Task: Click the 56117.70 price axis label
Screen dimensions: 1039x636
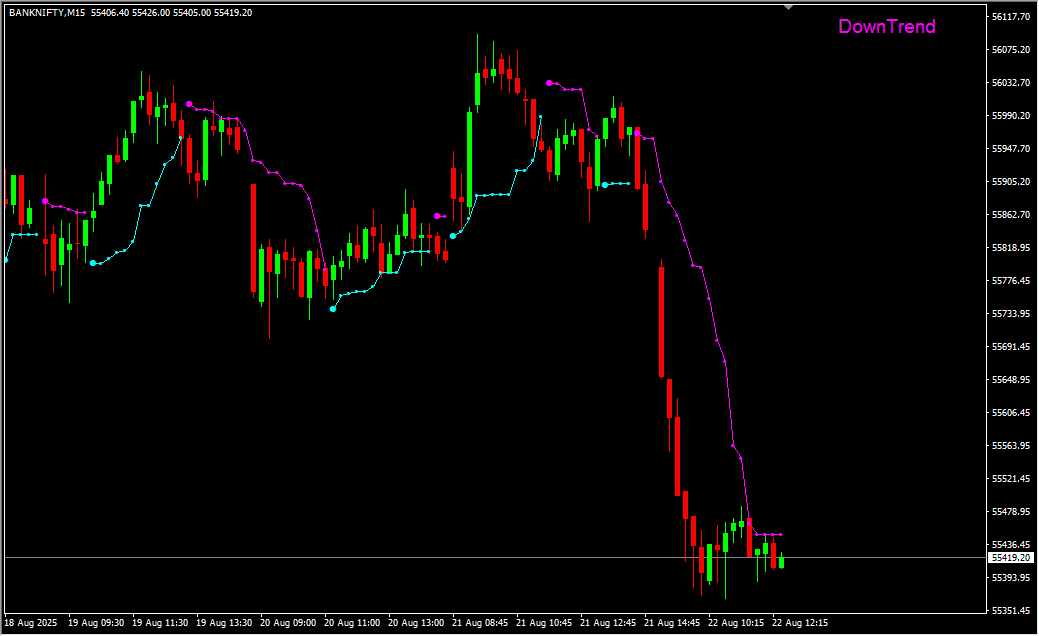Action: pos(1011,17)
